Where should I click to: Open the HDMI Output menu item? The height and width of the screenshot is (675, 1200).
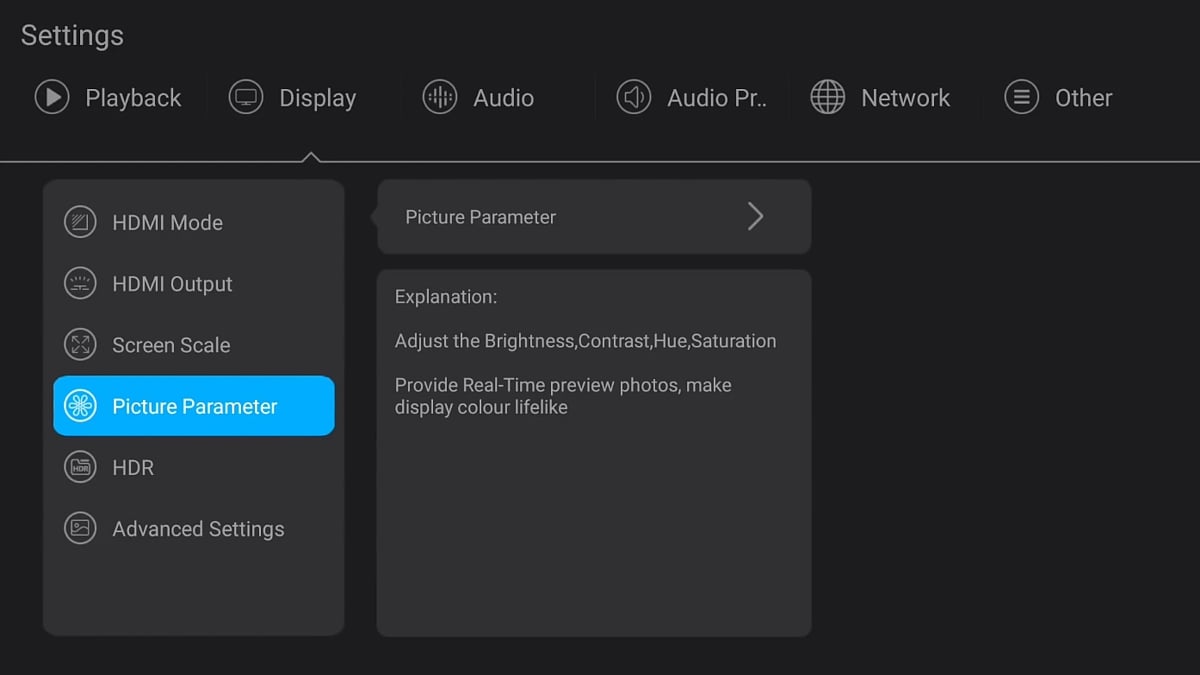[x=172, y=284]
